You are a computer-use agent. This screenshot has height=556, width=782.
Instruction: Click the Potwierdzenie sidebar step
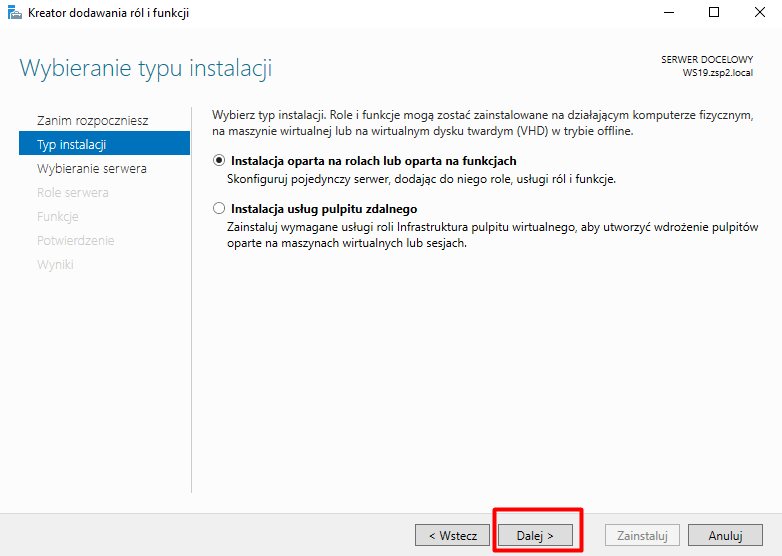pyautogui.click(x=76, y=240)
